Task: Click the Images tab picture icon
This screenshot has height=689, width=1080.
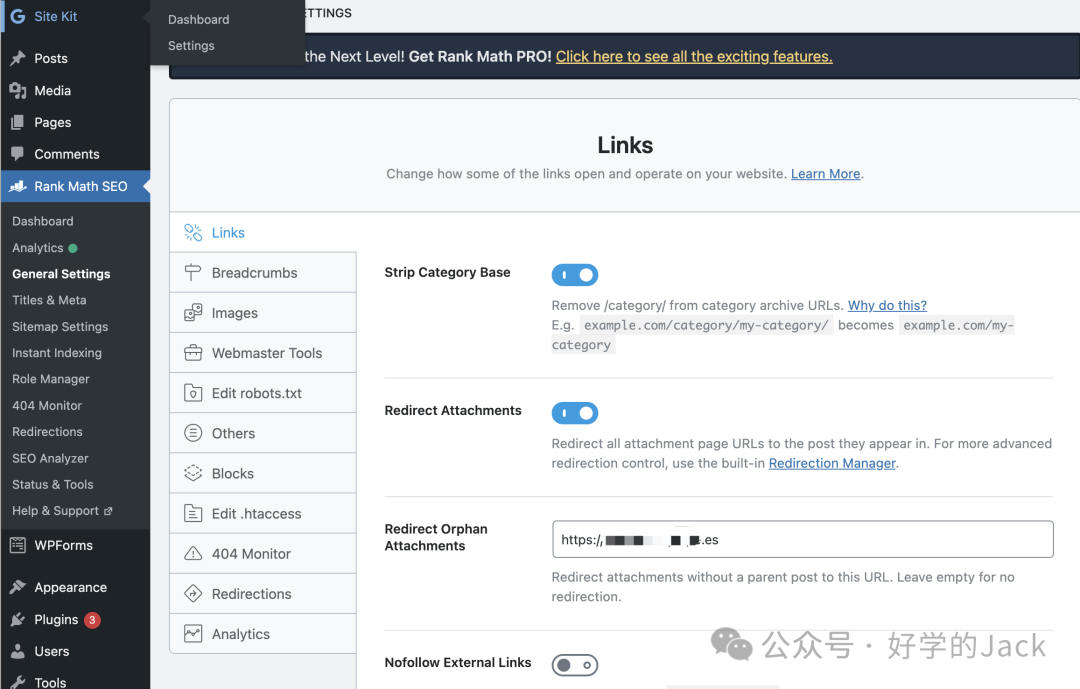Action: (x=193, y=313)
